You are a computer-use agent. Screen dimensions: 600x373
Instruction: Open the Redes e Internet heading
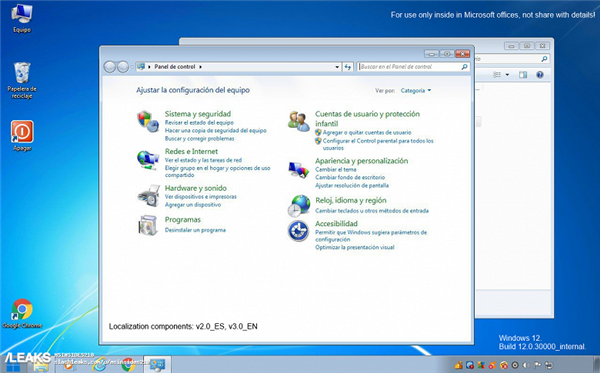191,151
